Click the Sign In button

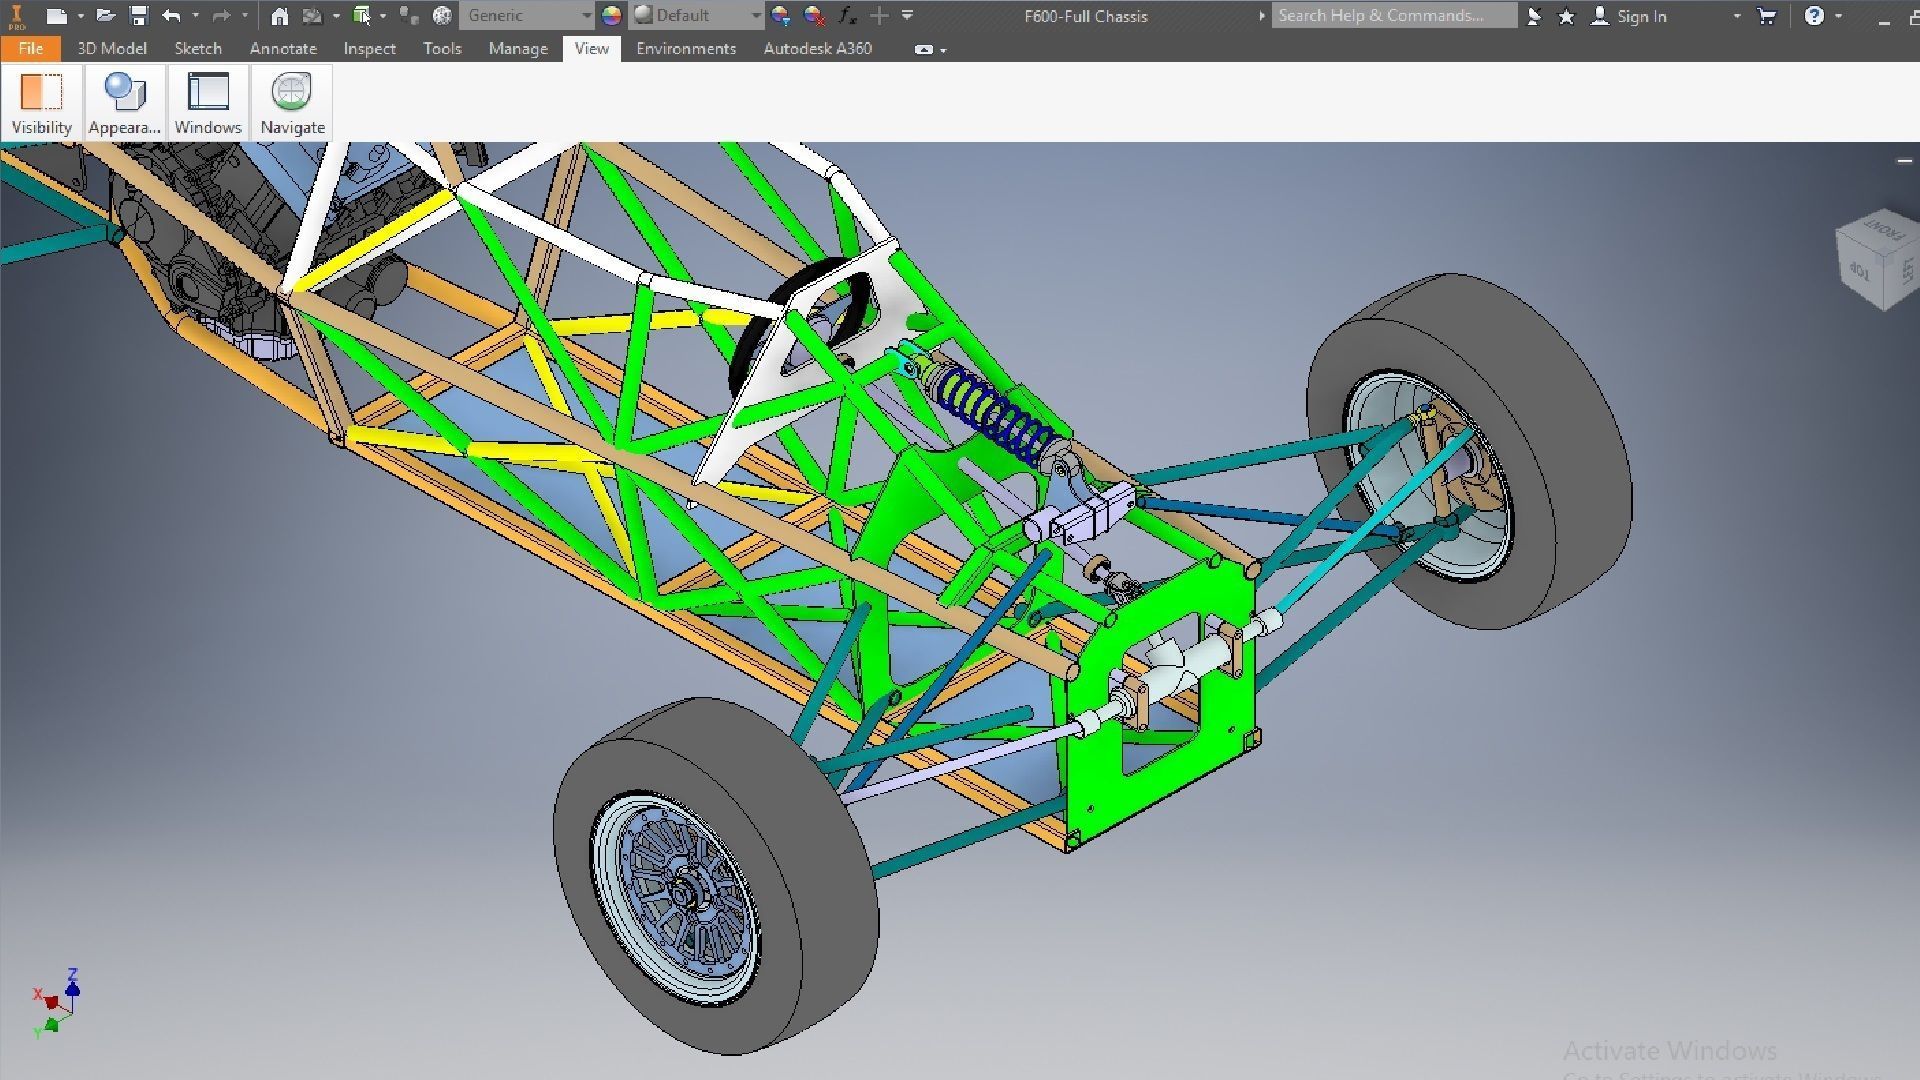point(1640,15)
